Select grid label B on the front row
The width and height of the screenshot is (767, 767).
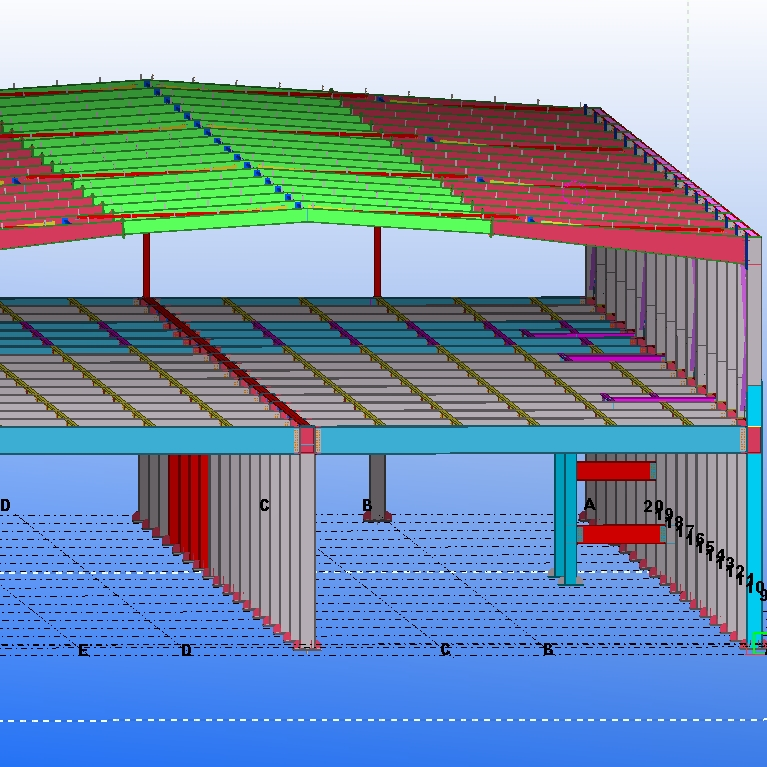pyautogui.click(x=548, y=650)
